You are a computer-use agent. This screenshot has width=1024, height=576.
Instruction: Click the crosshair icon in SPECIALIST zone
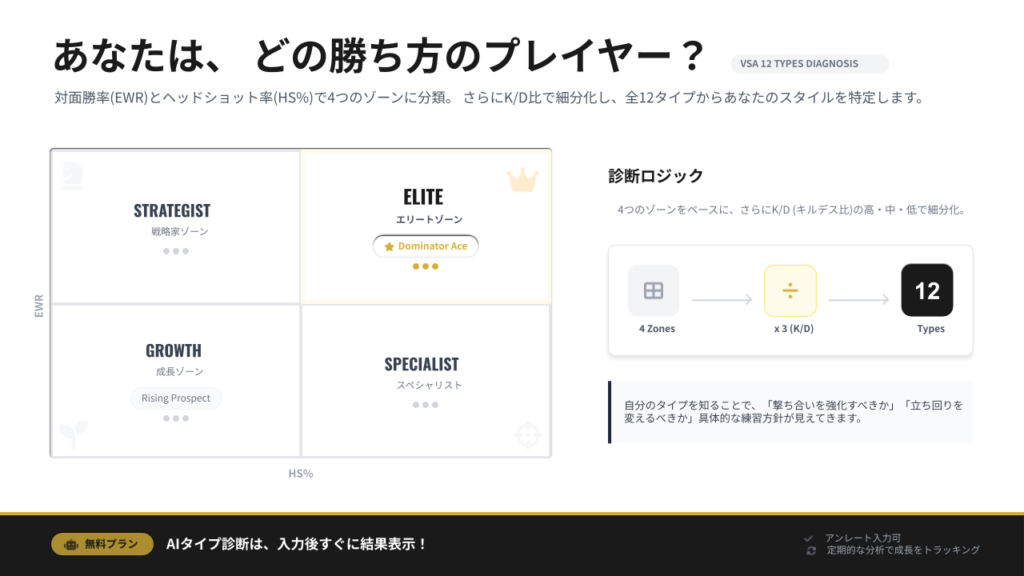pyautogui.click(x=527, y=436)
